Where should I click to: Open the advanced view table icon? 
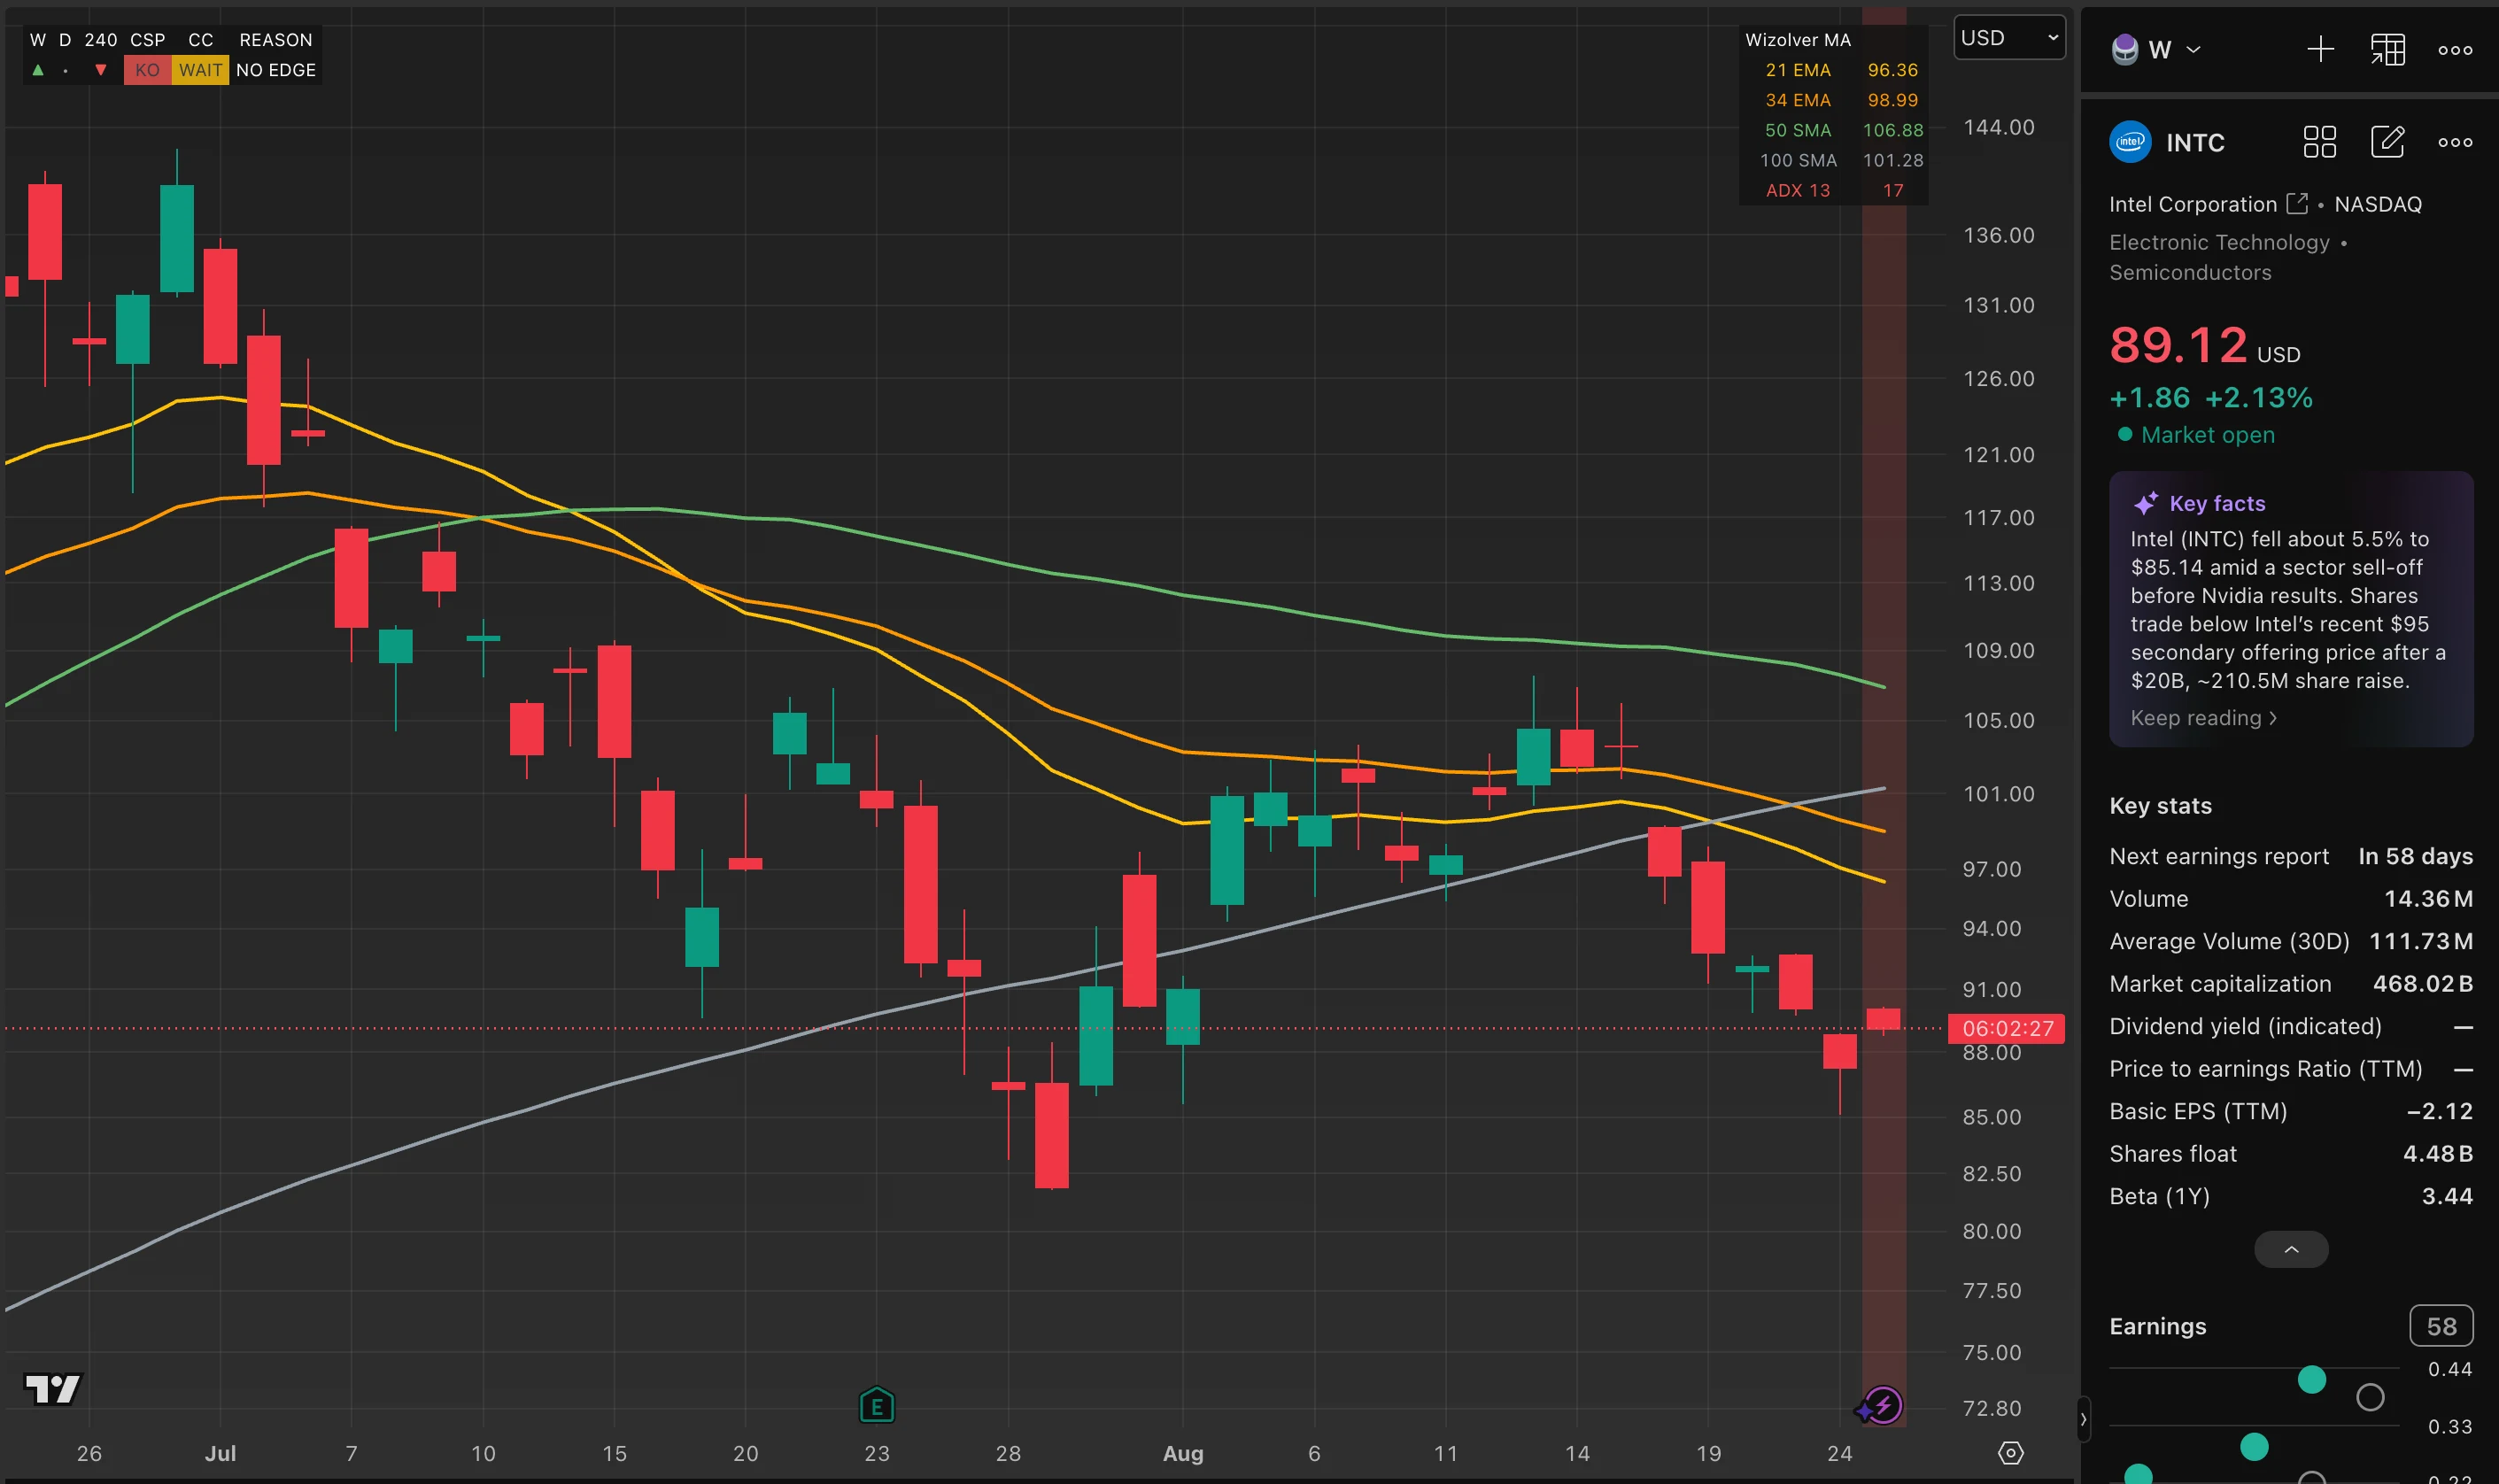(2387, 49)
